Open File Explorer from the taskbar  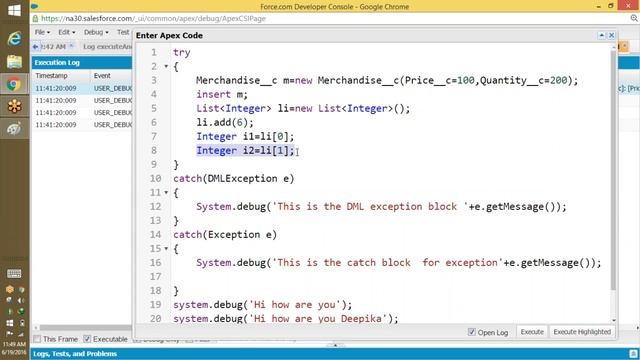point(14,62)
